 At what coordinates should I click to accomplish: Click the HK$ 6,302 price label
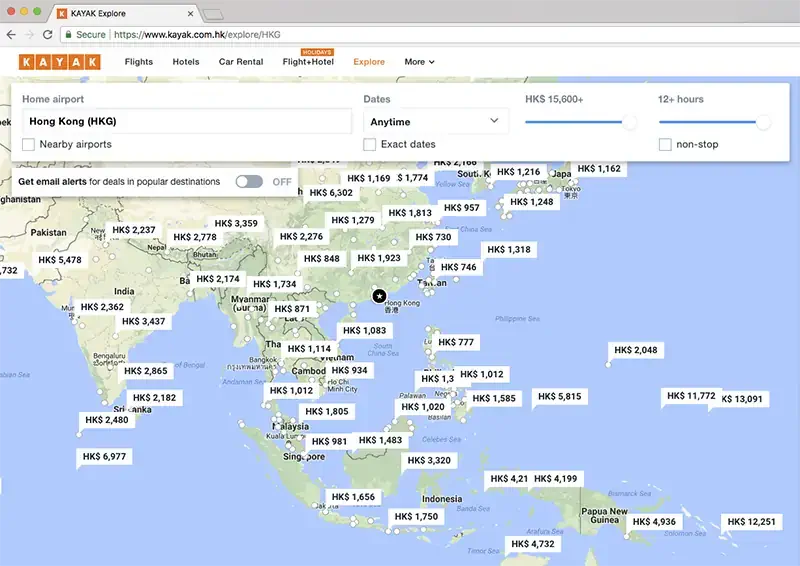tap(331, 193)
